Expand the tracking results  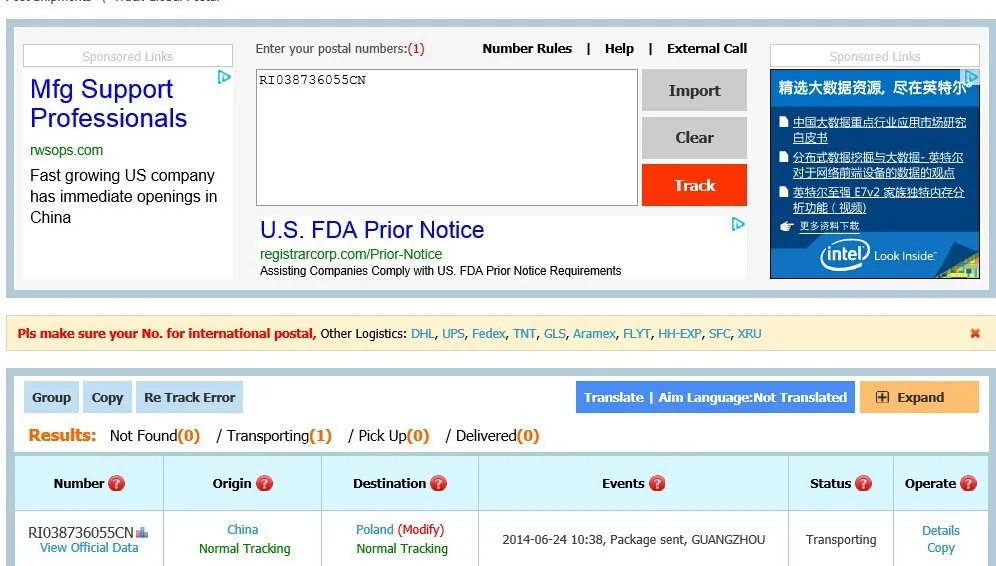pos(919,397)
